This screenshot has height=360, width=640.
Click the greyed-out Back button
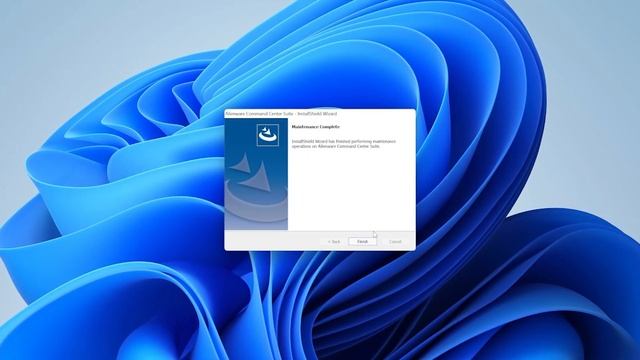(334, 242)
